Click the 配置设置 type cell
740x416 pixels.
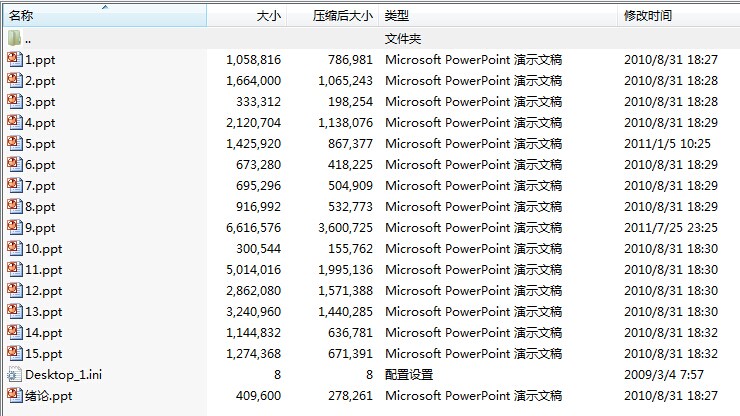tap(409, 375)
